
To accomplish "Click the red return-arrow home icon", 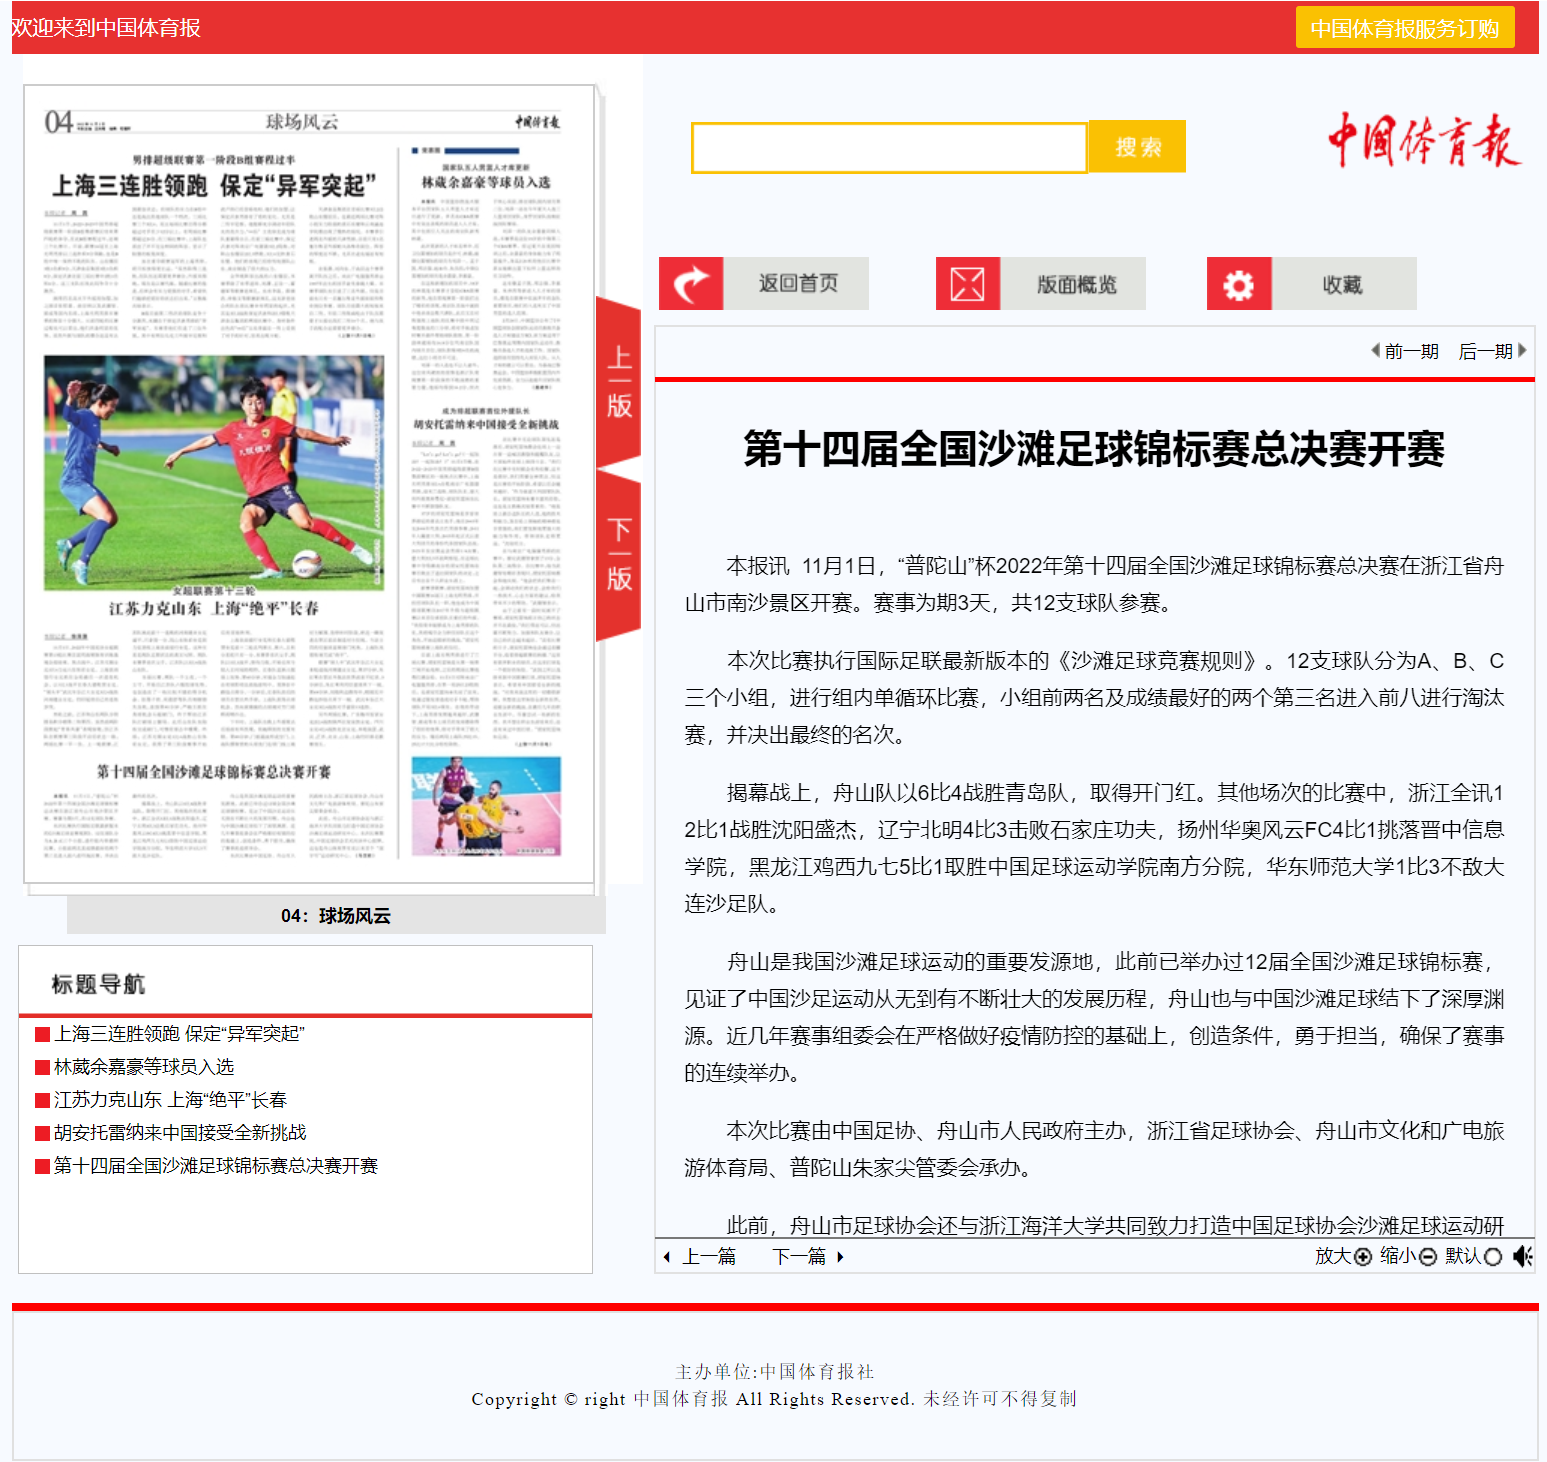I will coord(690,284).
